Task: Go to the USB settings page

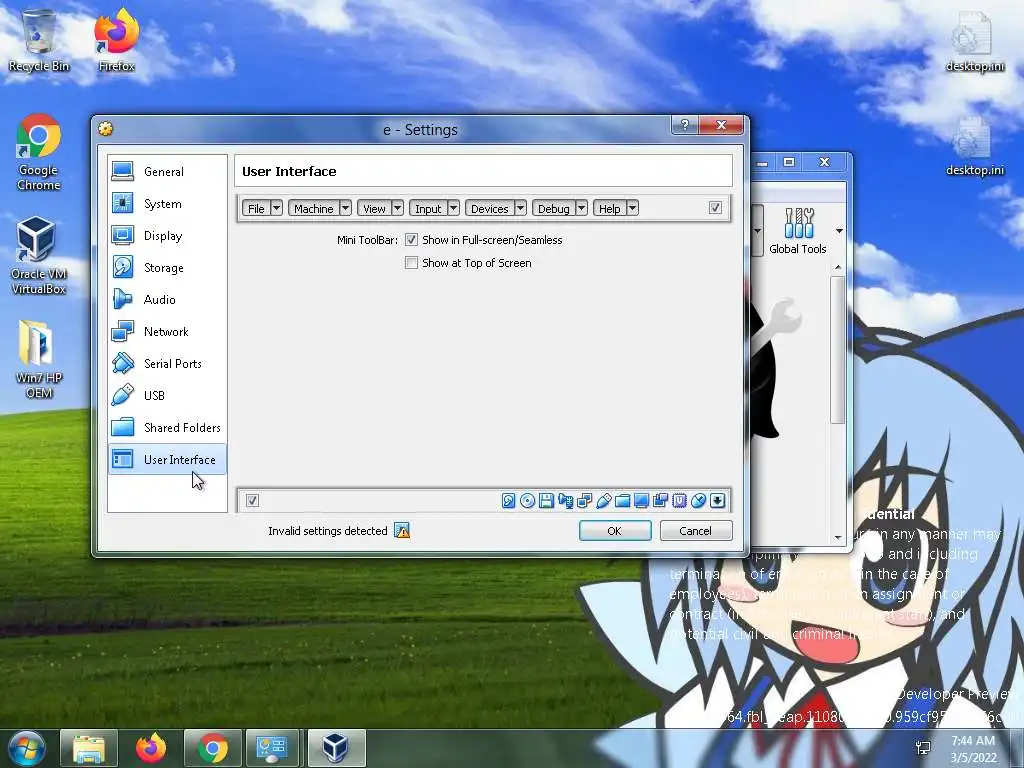Action: (167, 396)
